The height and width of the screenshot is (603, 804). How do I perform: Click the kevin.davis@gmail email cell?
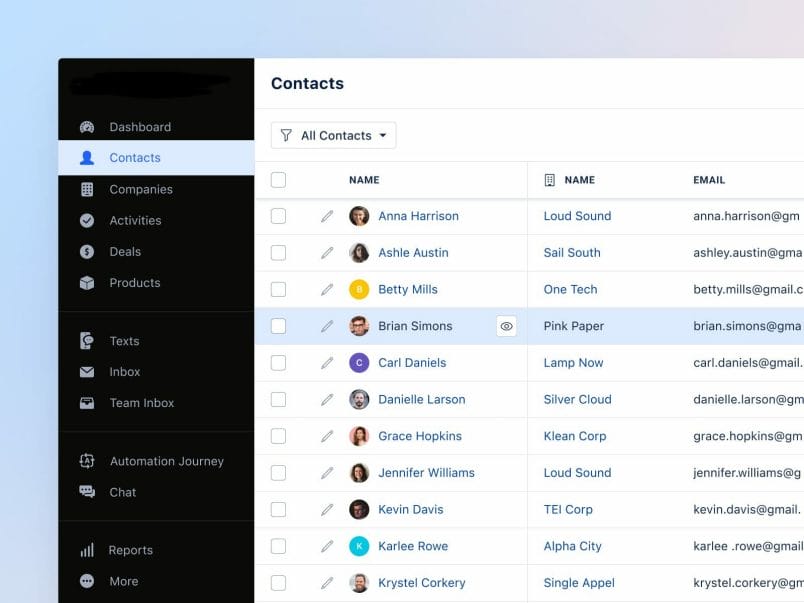pos(747,510)
